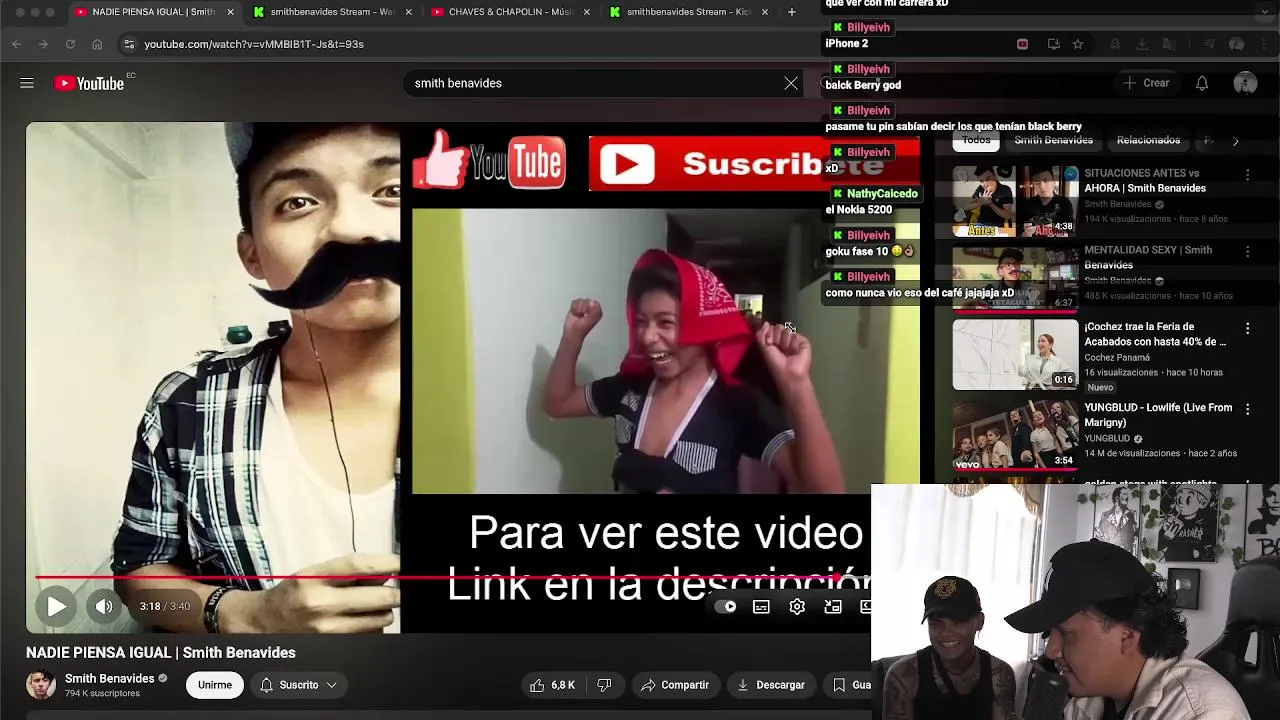1280x720 pixels.
Task: Select the Relacionados filter chip
Action: point(1148,140)
